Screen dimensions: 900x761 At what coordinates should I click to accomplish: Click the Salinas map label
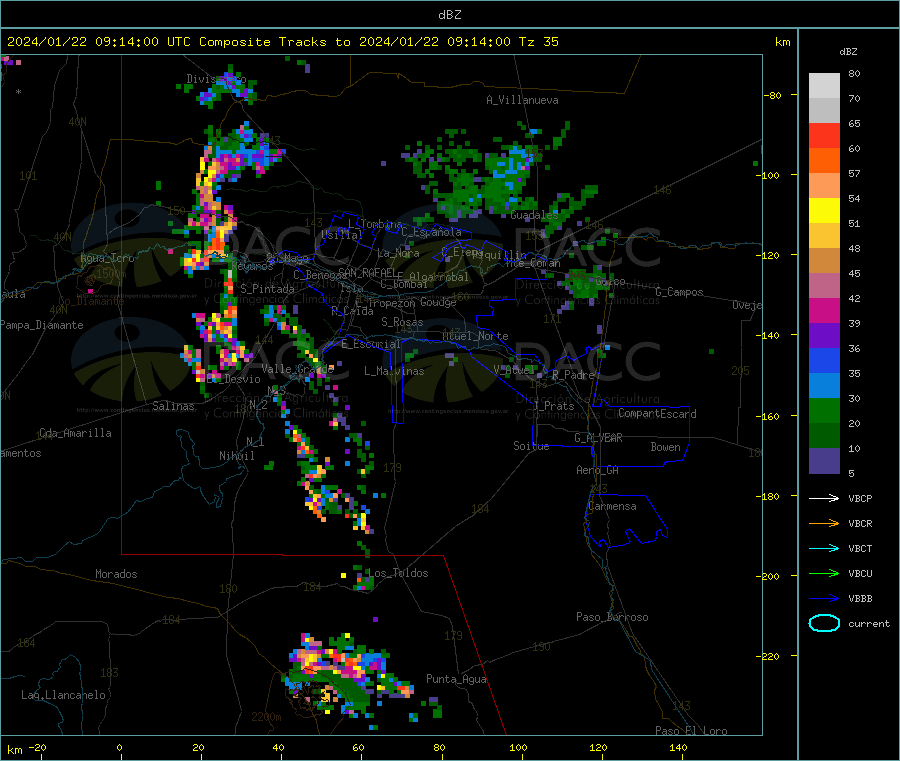tap(173, 406)
